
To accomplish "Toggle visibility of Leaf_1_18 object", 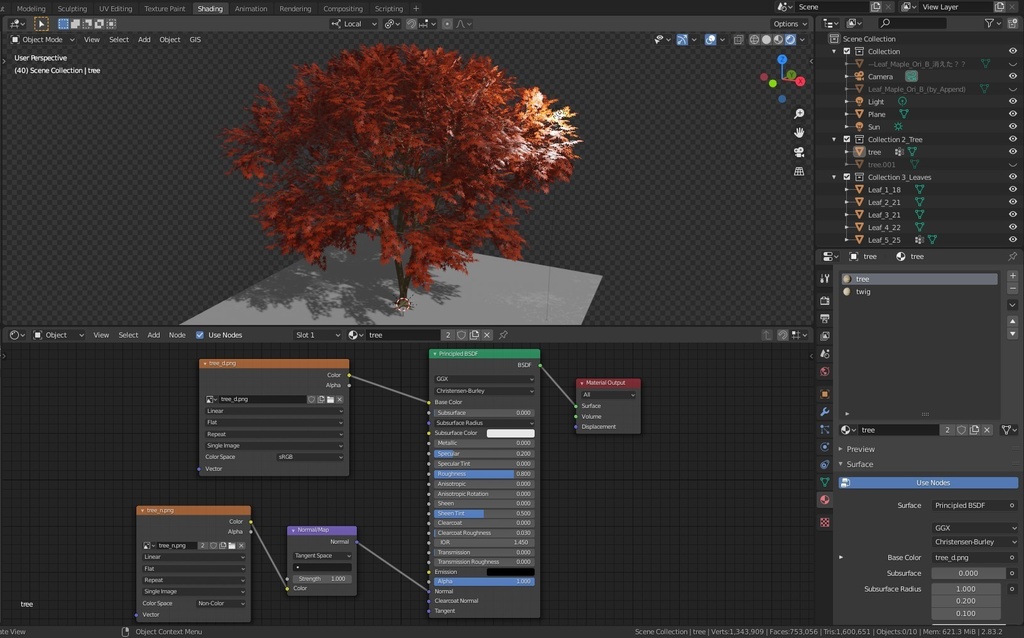I will [1011, 189].
